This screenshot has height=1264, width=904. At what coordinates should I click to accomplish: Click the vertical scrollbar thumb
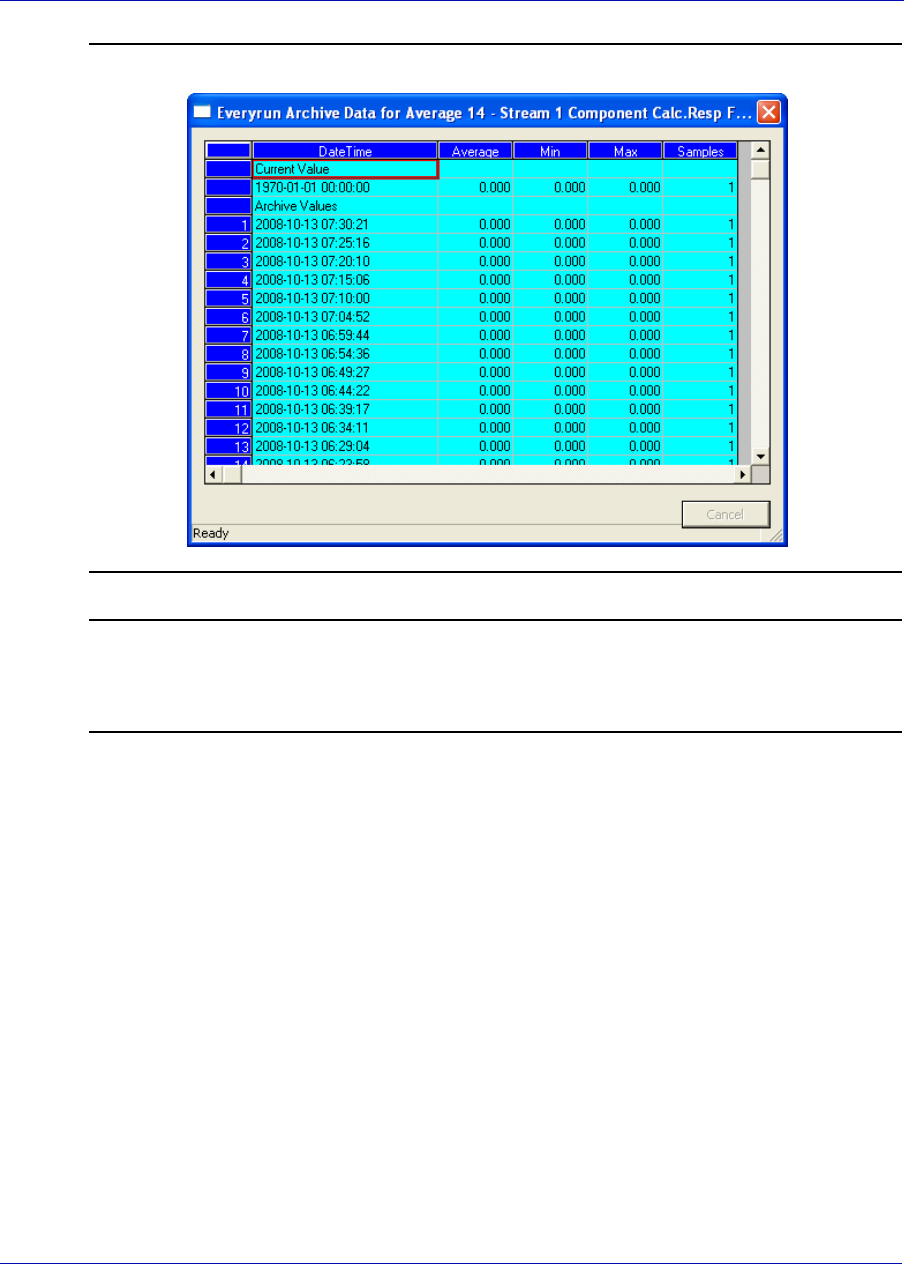tap(760, 169)
